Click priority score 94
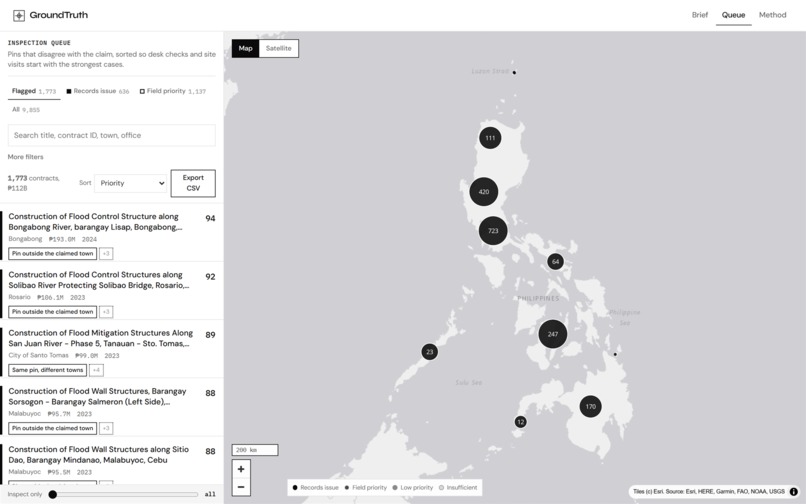Screen dimensions: 806x504 coord(210,219)
